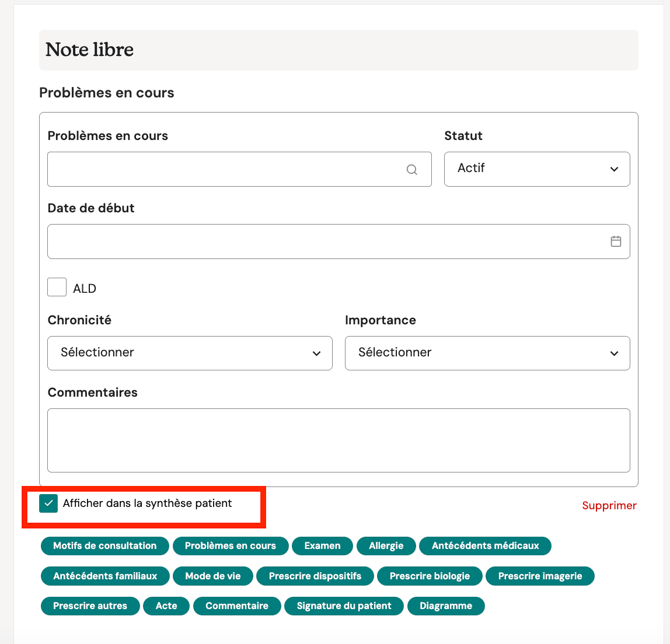Viewport: 670px width, 644px height.
Task: Open the Statut dropdown
Action: pos(537,169)
